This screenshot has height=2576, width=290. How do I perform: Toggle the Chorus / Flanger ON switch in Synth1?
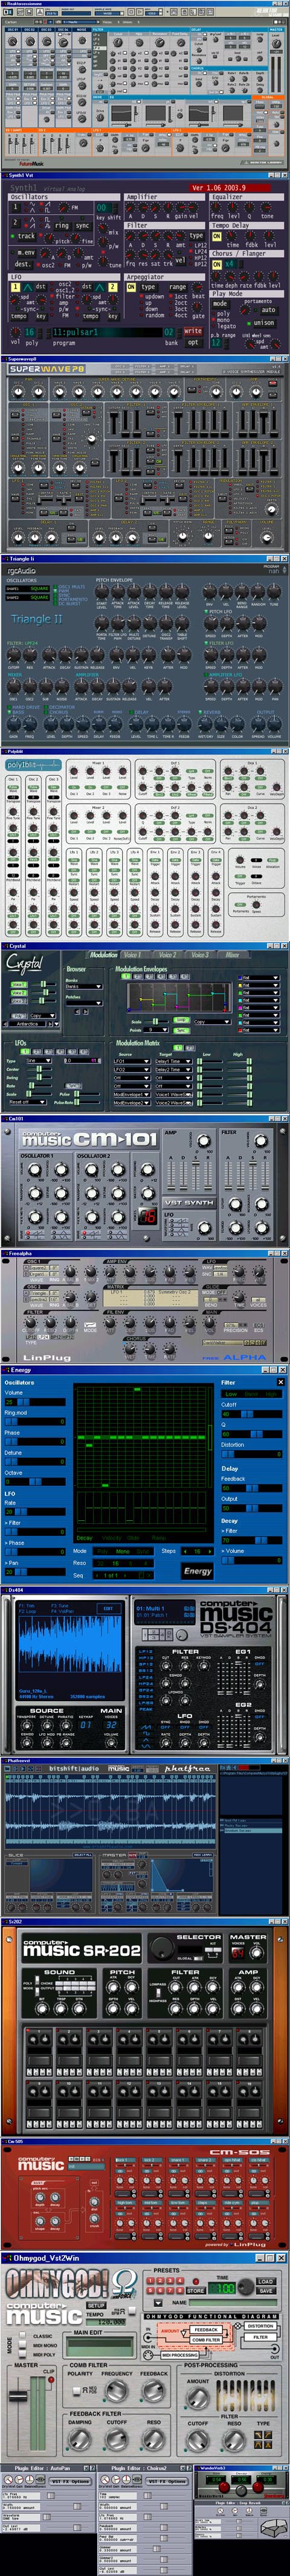[x=217, y=264]
